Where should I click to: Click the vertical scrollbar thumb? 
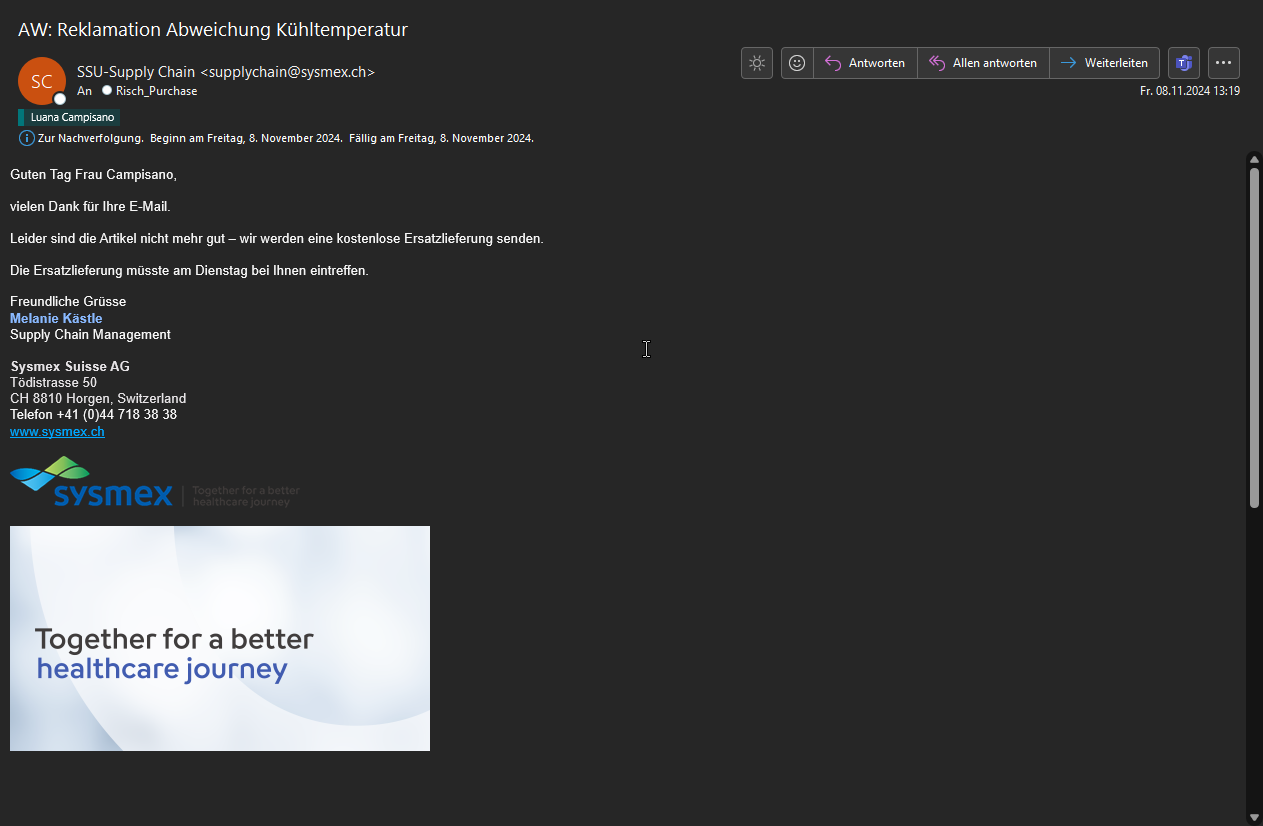(1254, 335)
